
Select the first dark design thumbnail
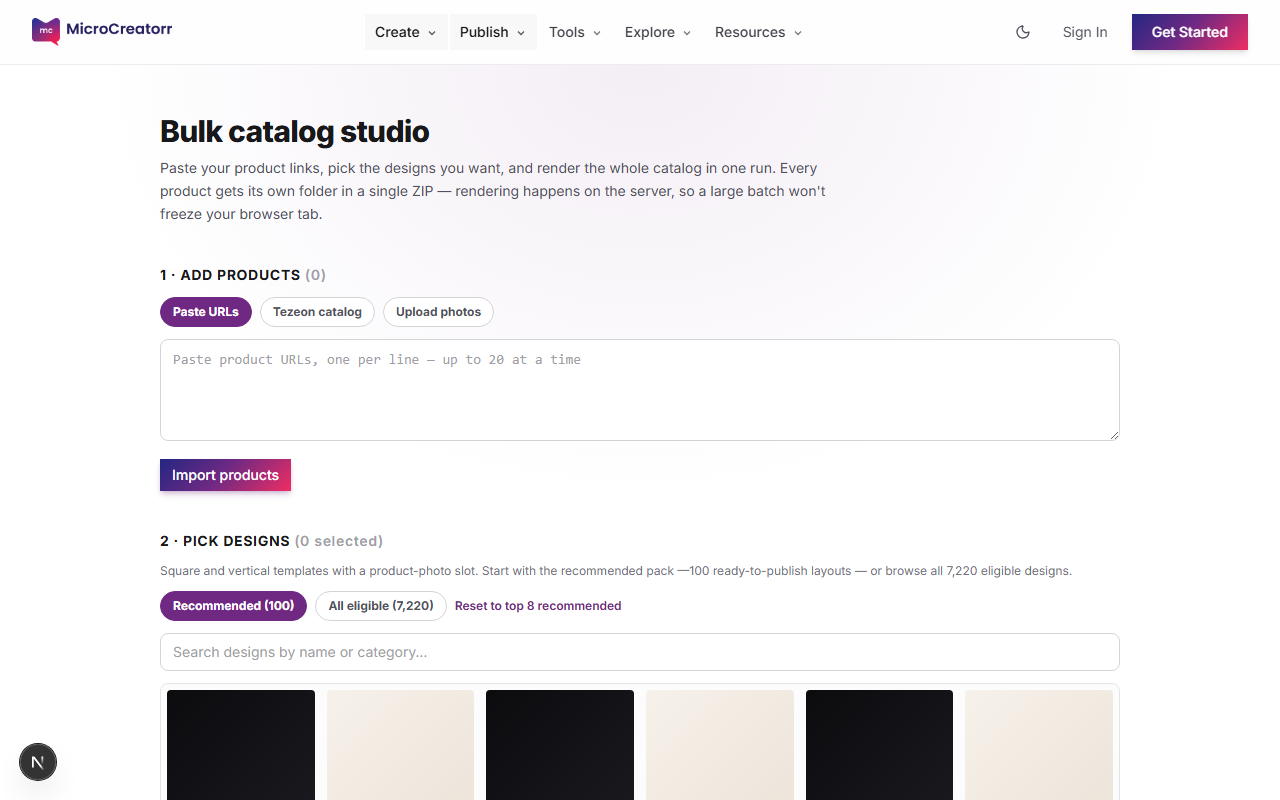click(241, 745)
